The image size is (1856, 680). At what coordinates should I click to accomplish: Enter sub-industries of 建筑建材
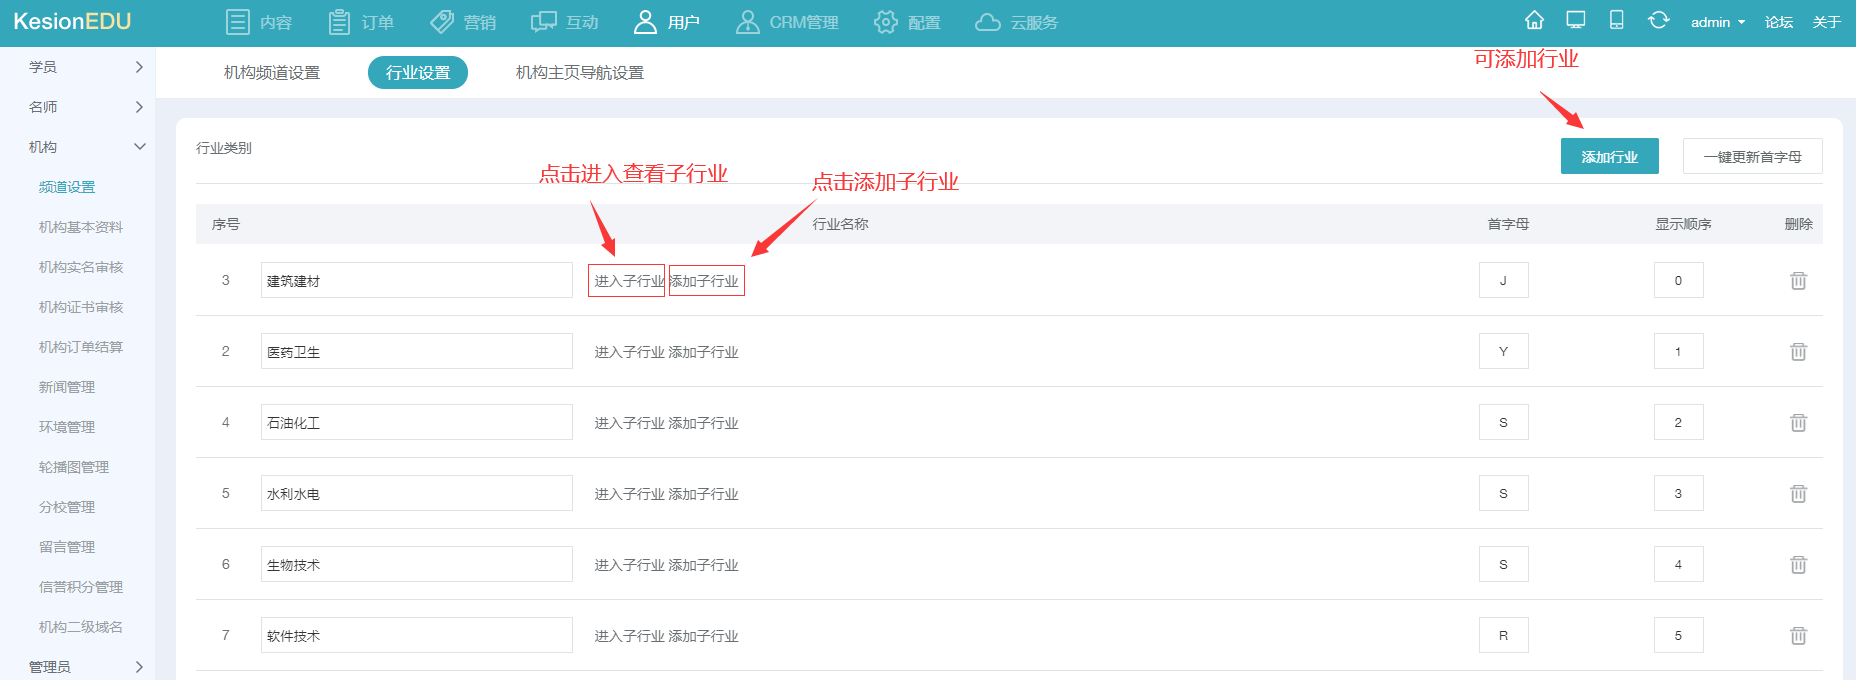coord(627,281)
